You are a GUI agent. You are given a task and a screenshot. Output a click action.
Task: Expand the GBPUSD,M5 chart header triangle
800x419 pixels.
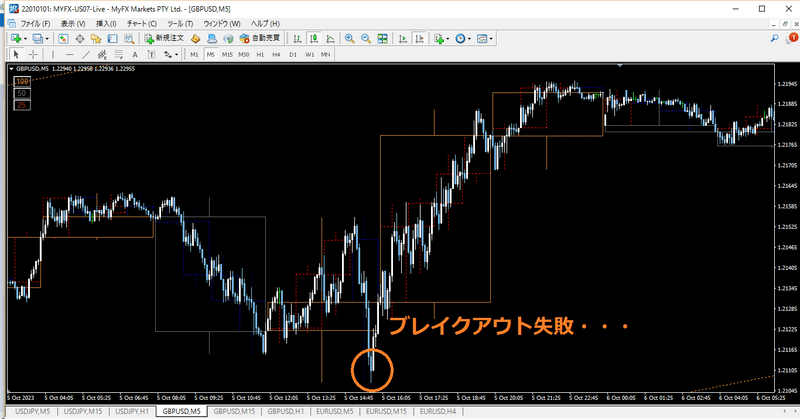(12, 68)
